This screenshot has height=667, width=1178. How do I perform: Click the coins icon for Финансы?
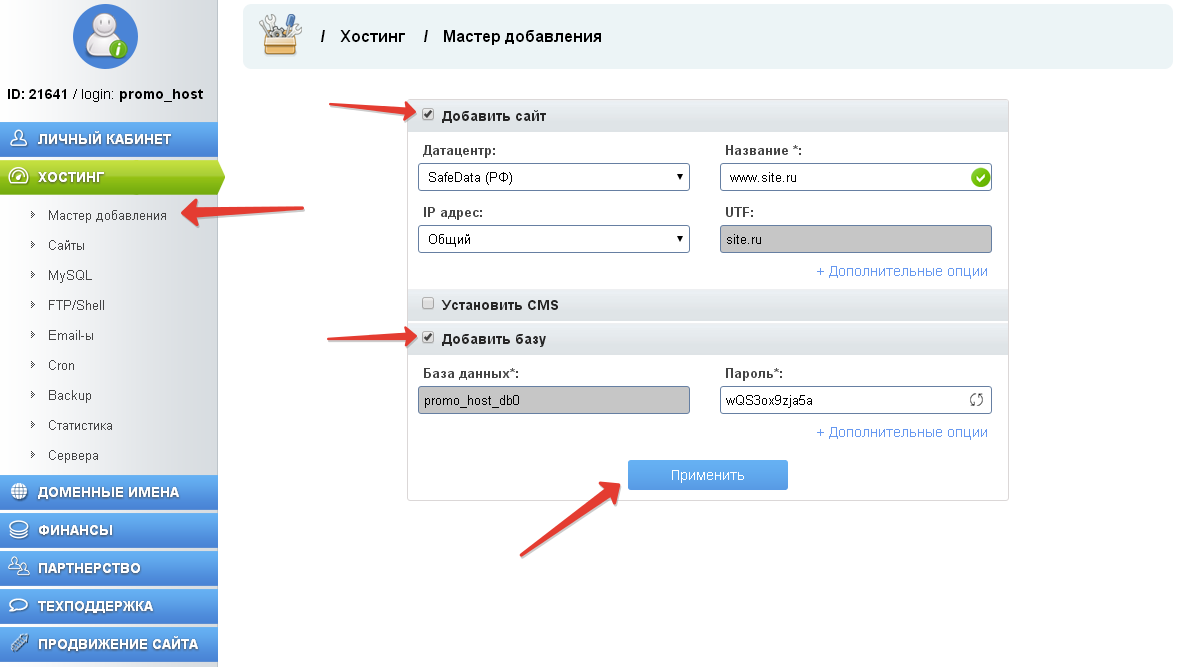(18, 530)
